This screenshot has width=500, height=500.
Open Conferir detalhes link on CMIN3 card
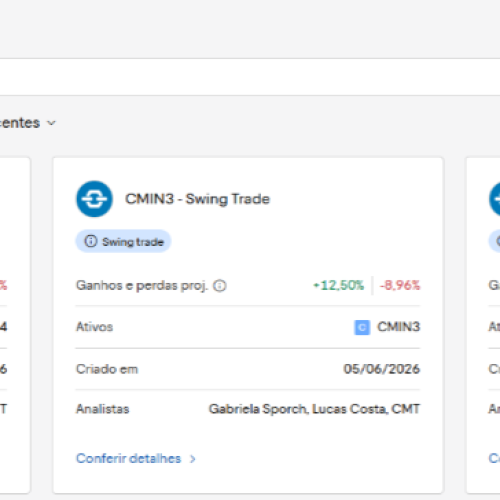pos(128,458)
